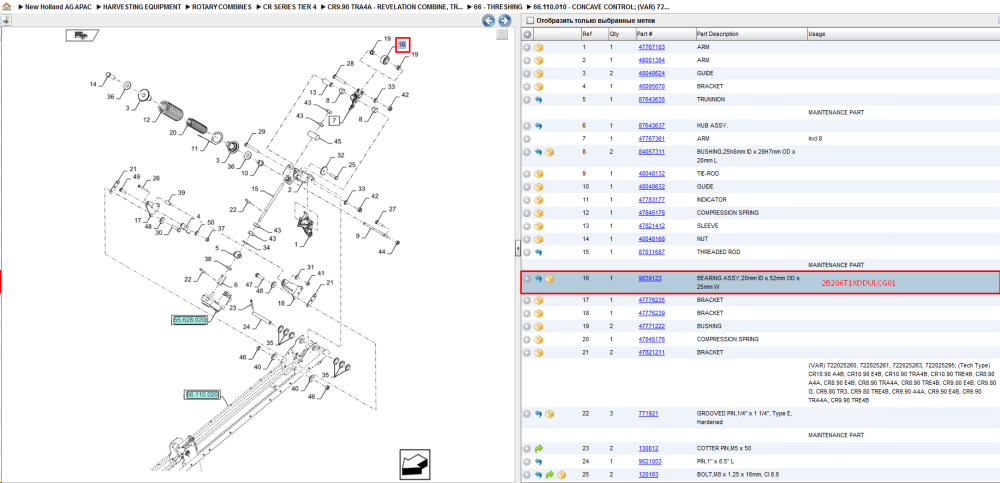Open linked diagram label 66.110.020

pos(202,395)
